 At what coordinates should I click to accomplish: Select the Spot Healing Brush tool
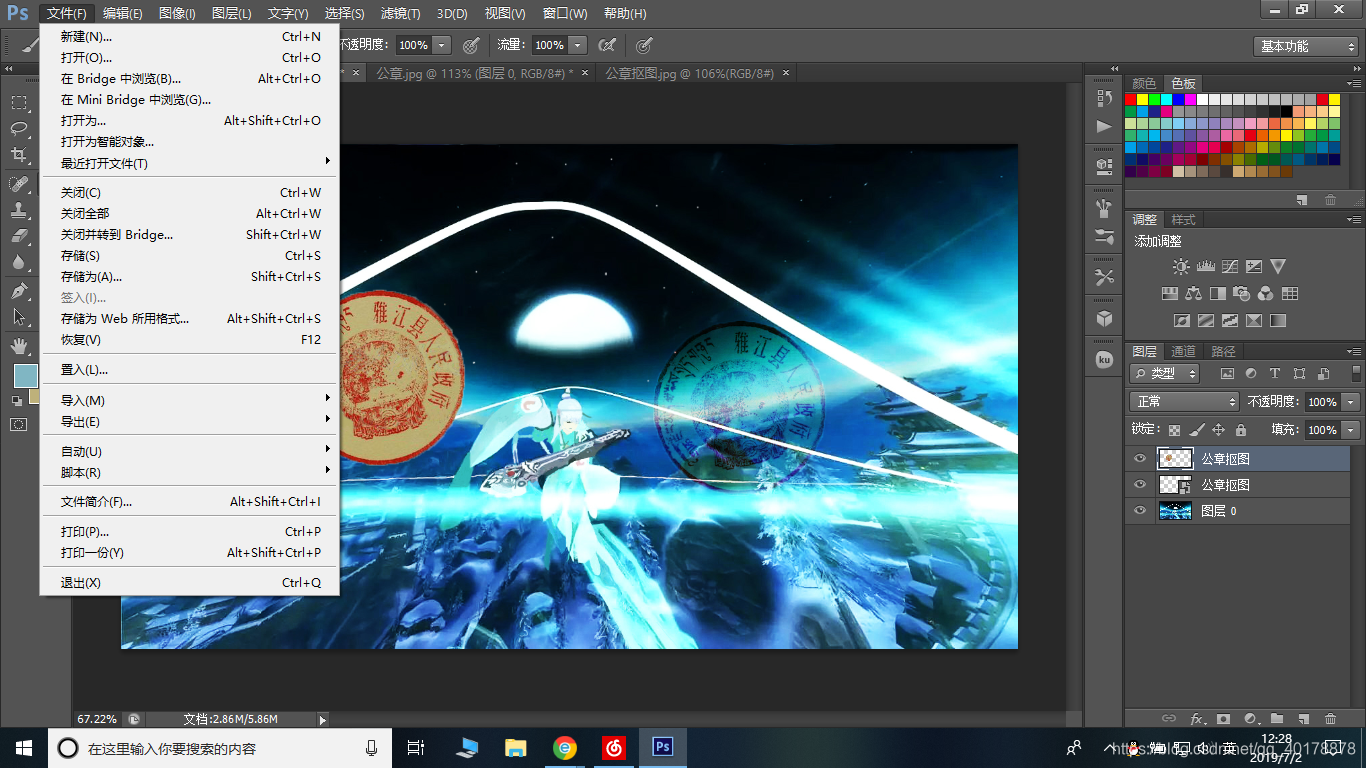coord(19,184)
